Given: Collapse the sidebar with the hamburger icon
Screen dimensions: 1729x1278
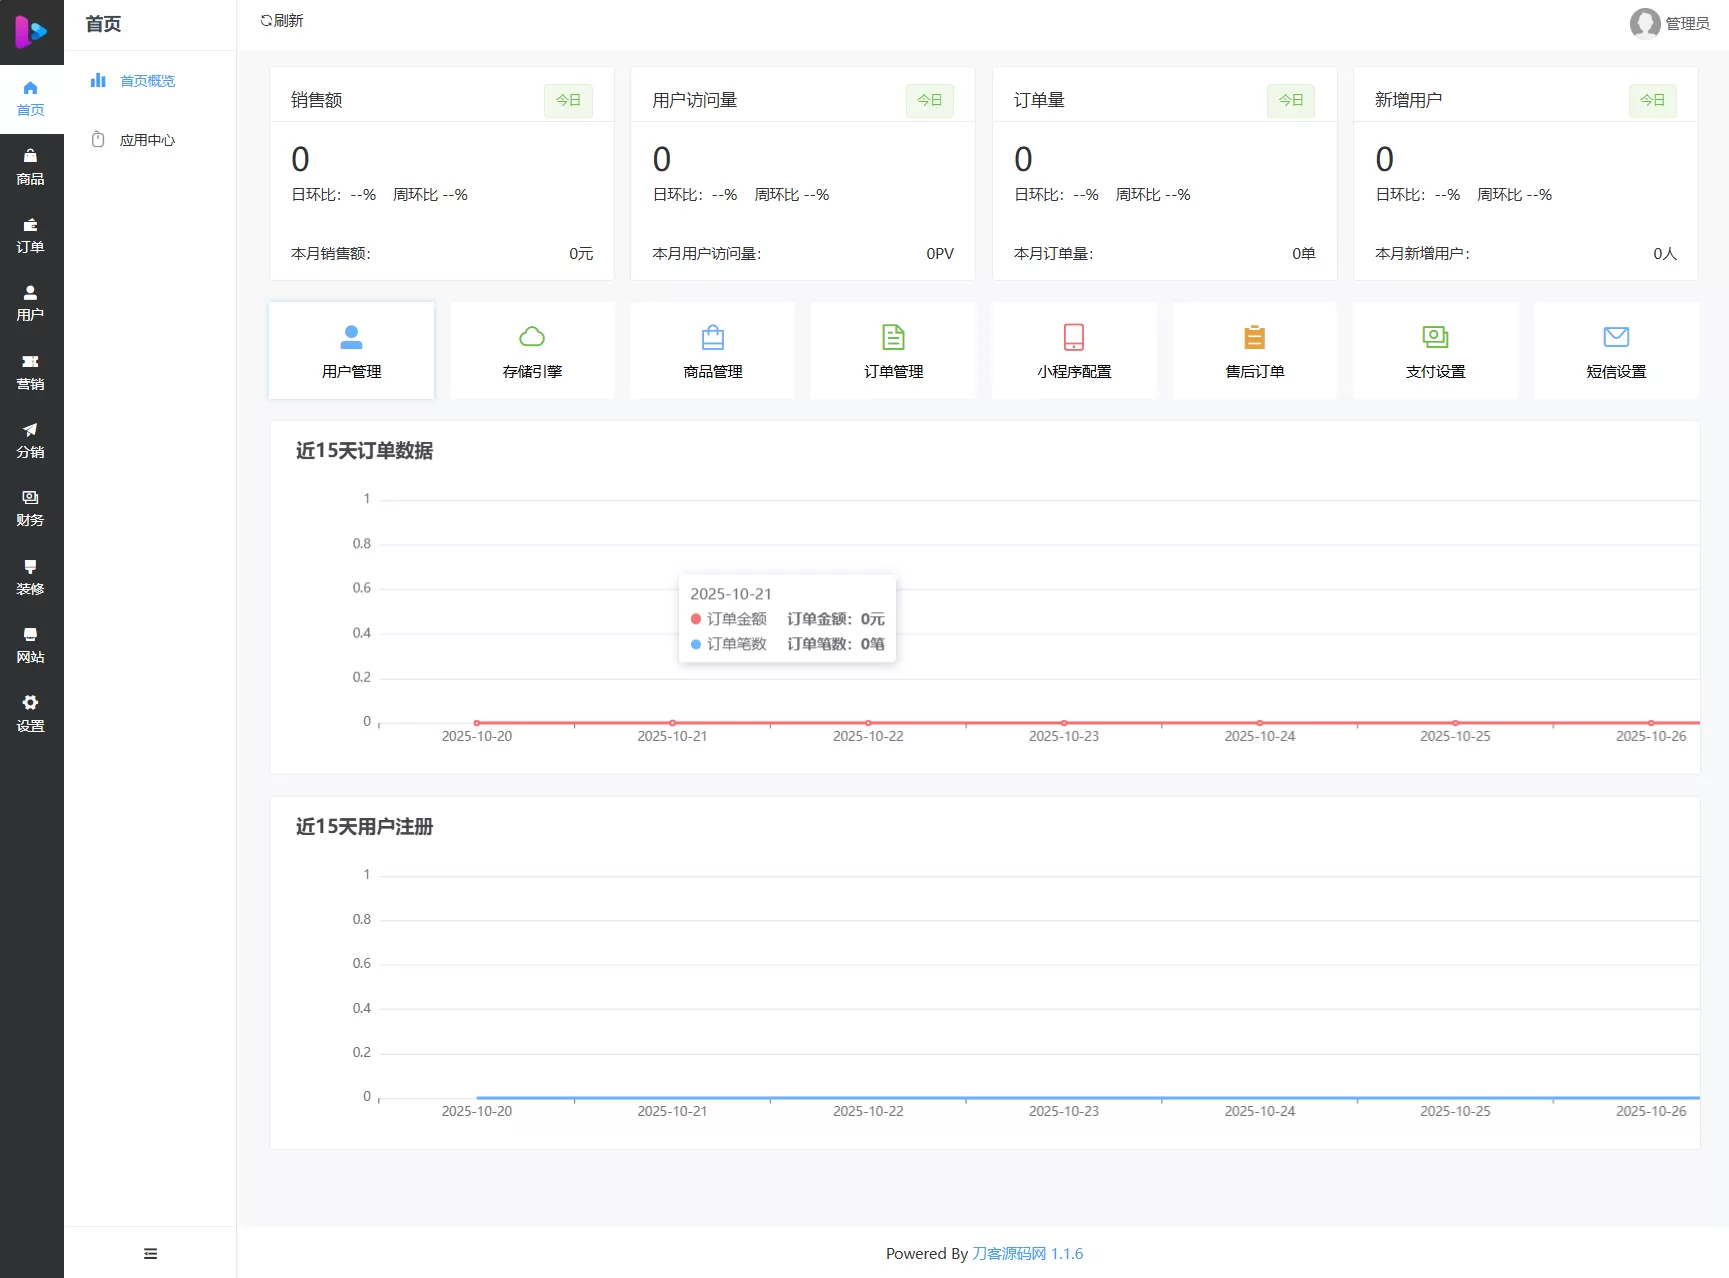Looking at the screenshot, I should (x=150, y=1253).
